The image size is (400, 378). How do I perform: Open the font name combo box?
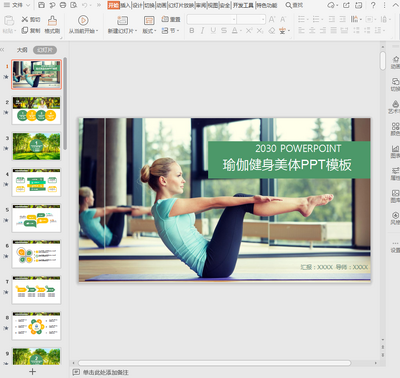[x=211, y=19]
